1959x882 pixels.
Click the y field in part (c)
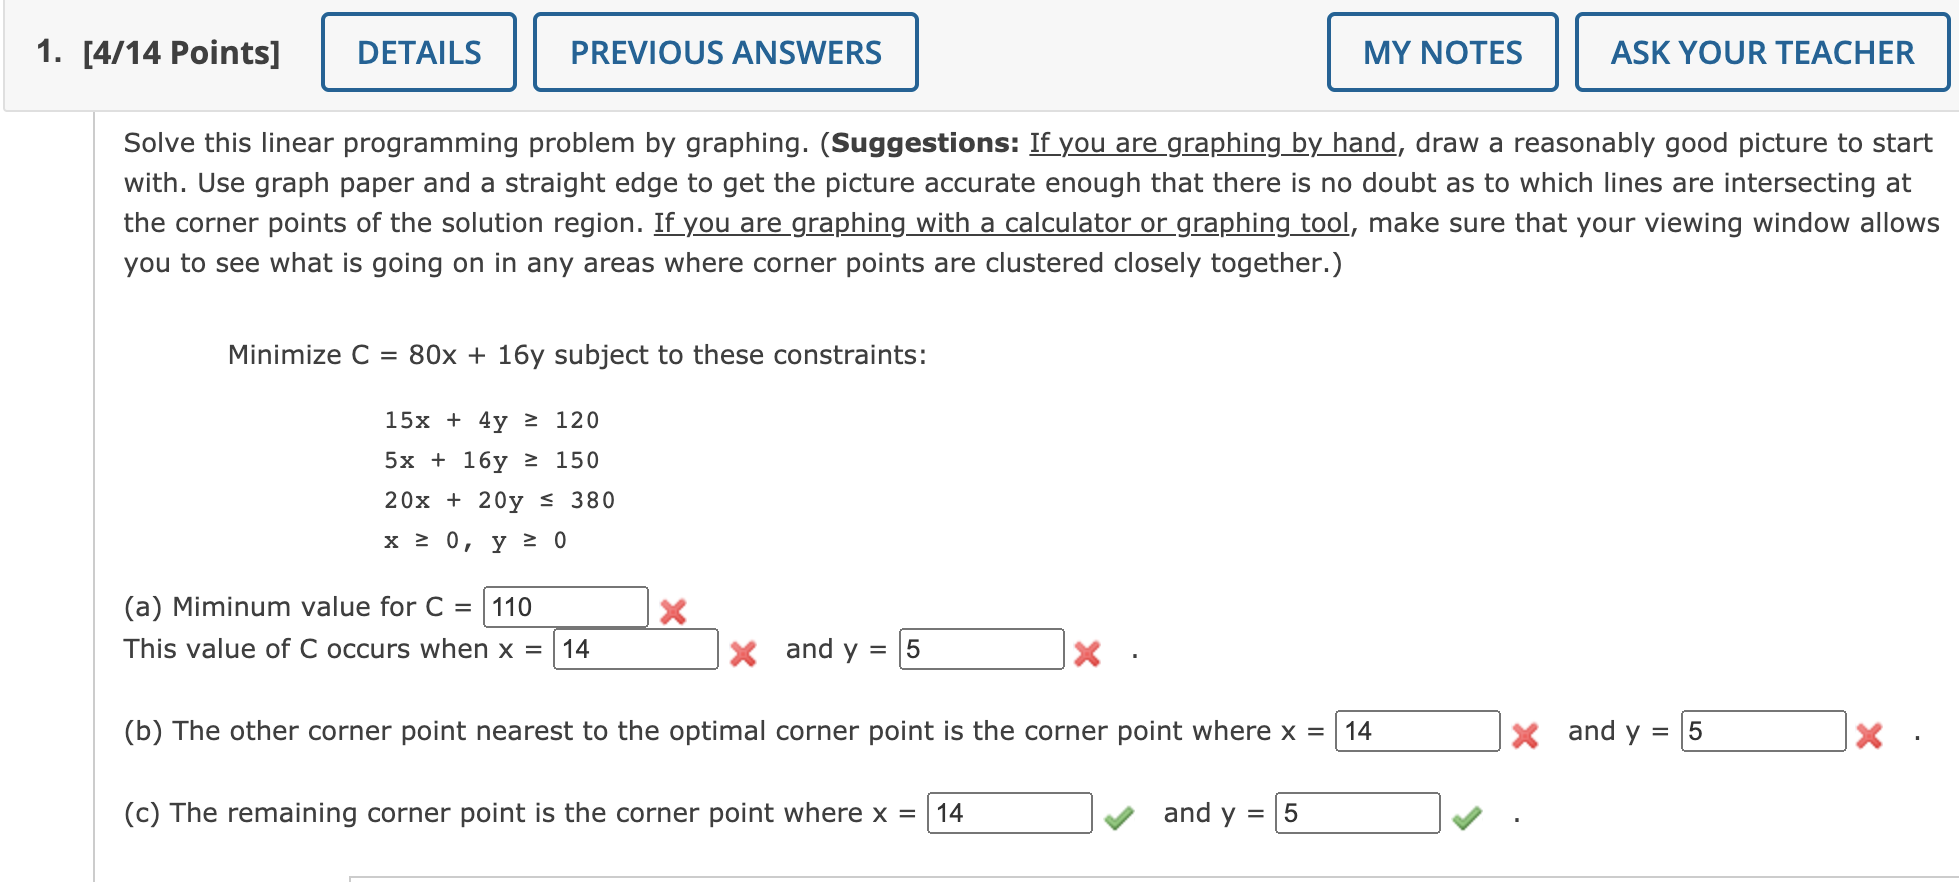point(1357,814)
